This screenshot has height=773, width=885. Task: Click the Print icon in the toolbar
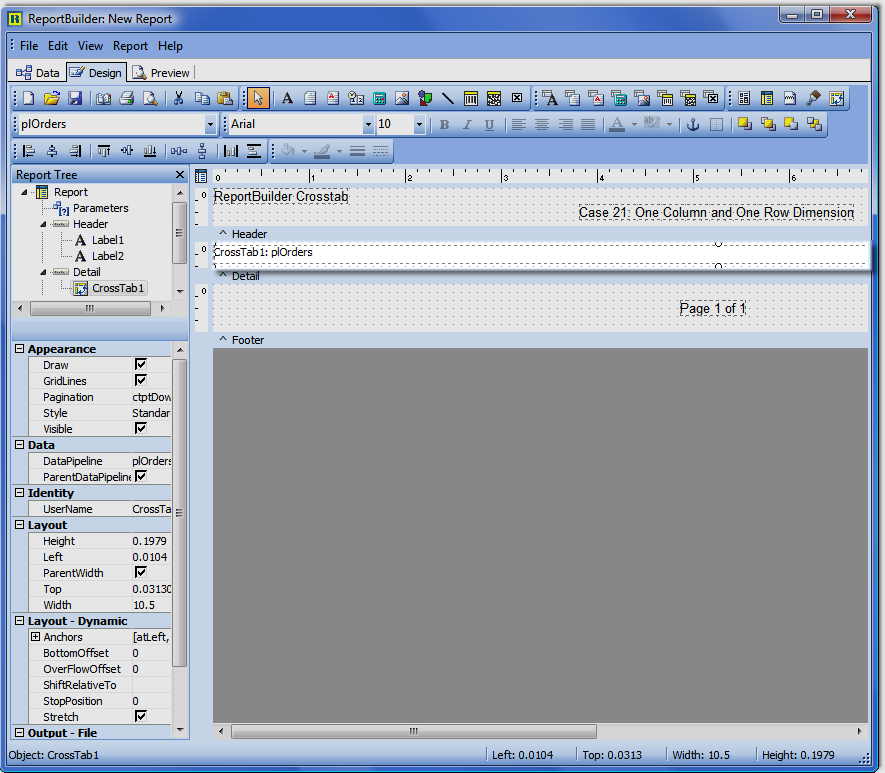click(127, 99)
